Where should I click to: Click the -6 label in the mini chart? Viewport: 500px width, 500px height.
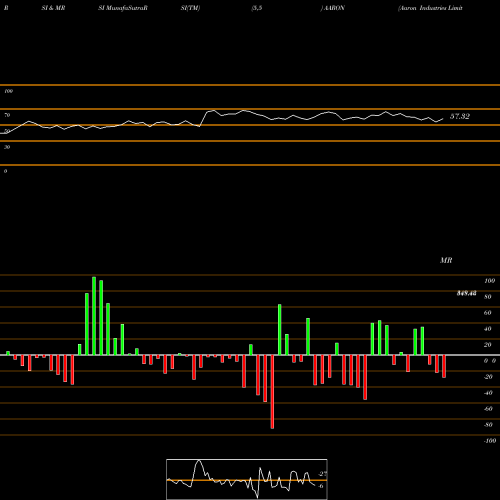pos(321,486)
